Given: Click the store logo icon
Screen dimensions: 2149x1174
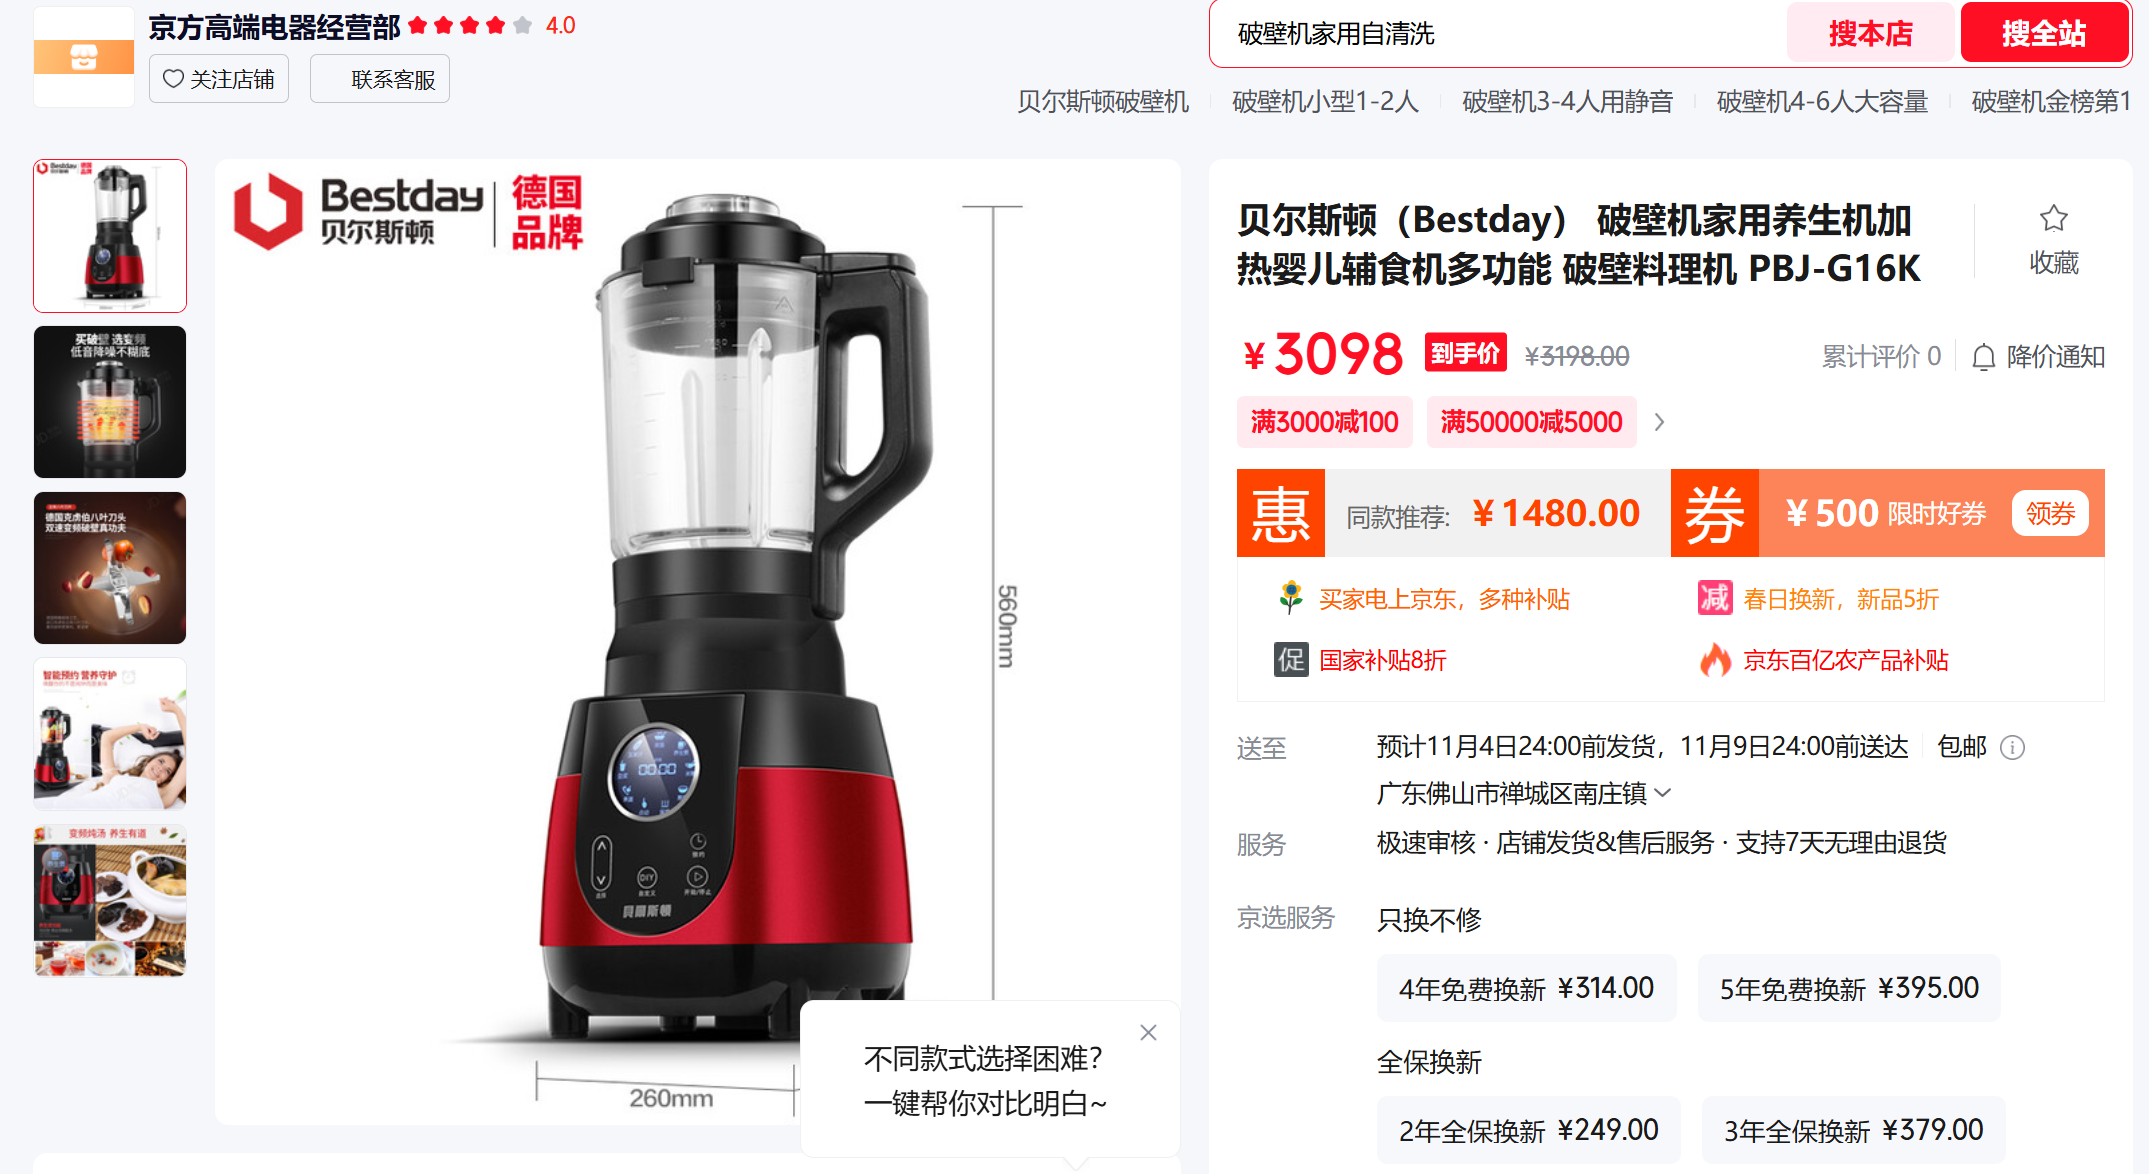Looking at the screenshot, I should tap(84, 57).
